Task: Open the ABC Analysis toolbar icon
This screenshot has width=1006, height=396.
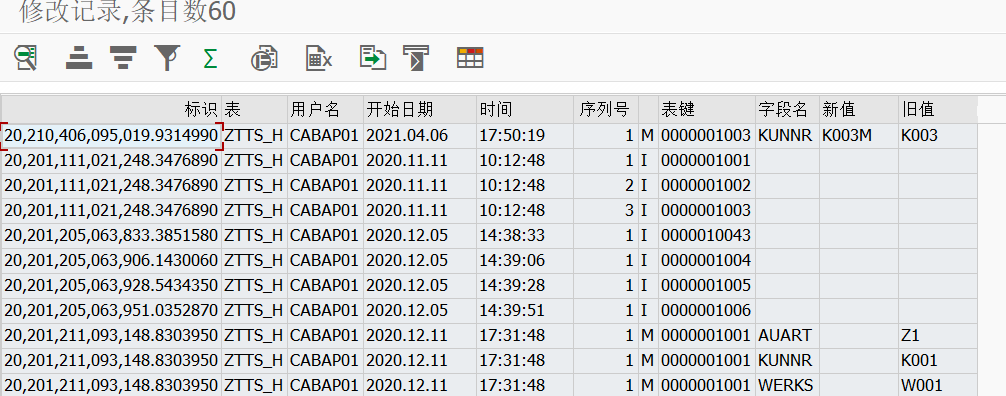Action: [416, 58]
